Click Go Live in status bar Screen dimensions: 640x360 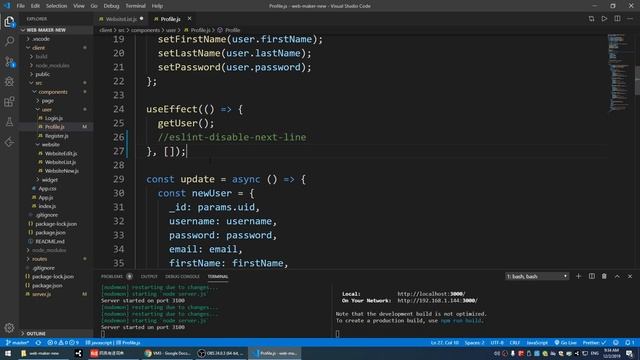point(565,342)
